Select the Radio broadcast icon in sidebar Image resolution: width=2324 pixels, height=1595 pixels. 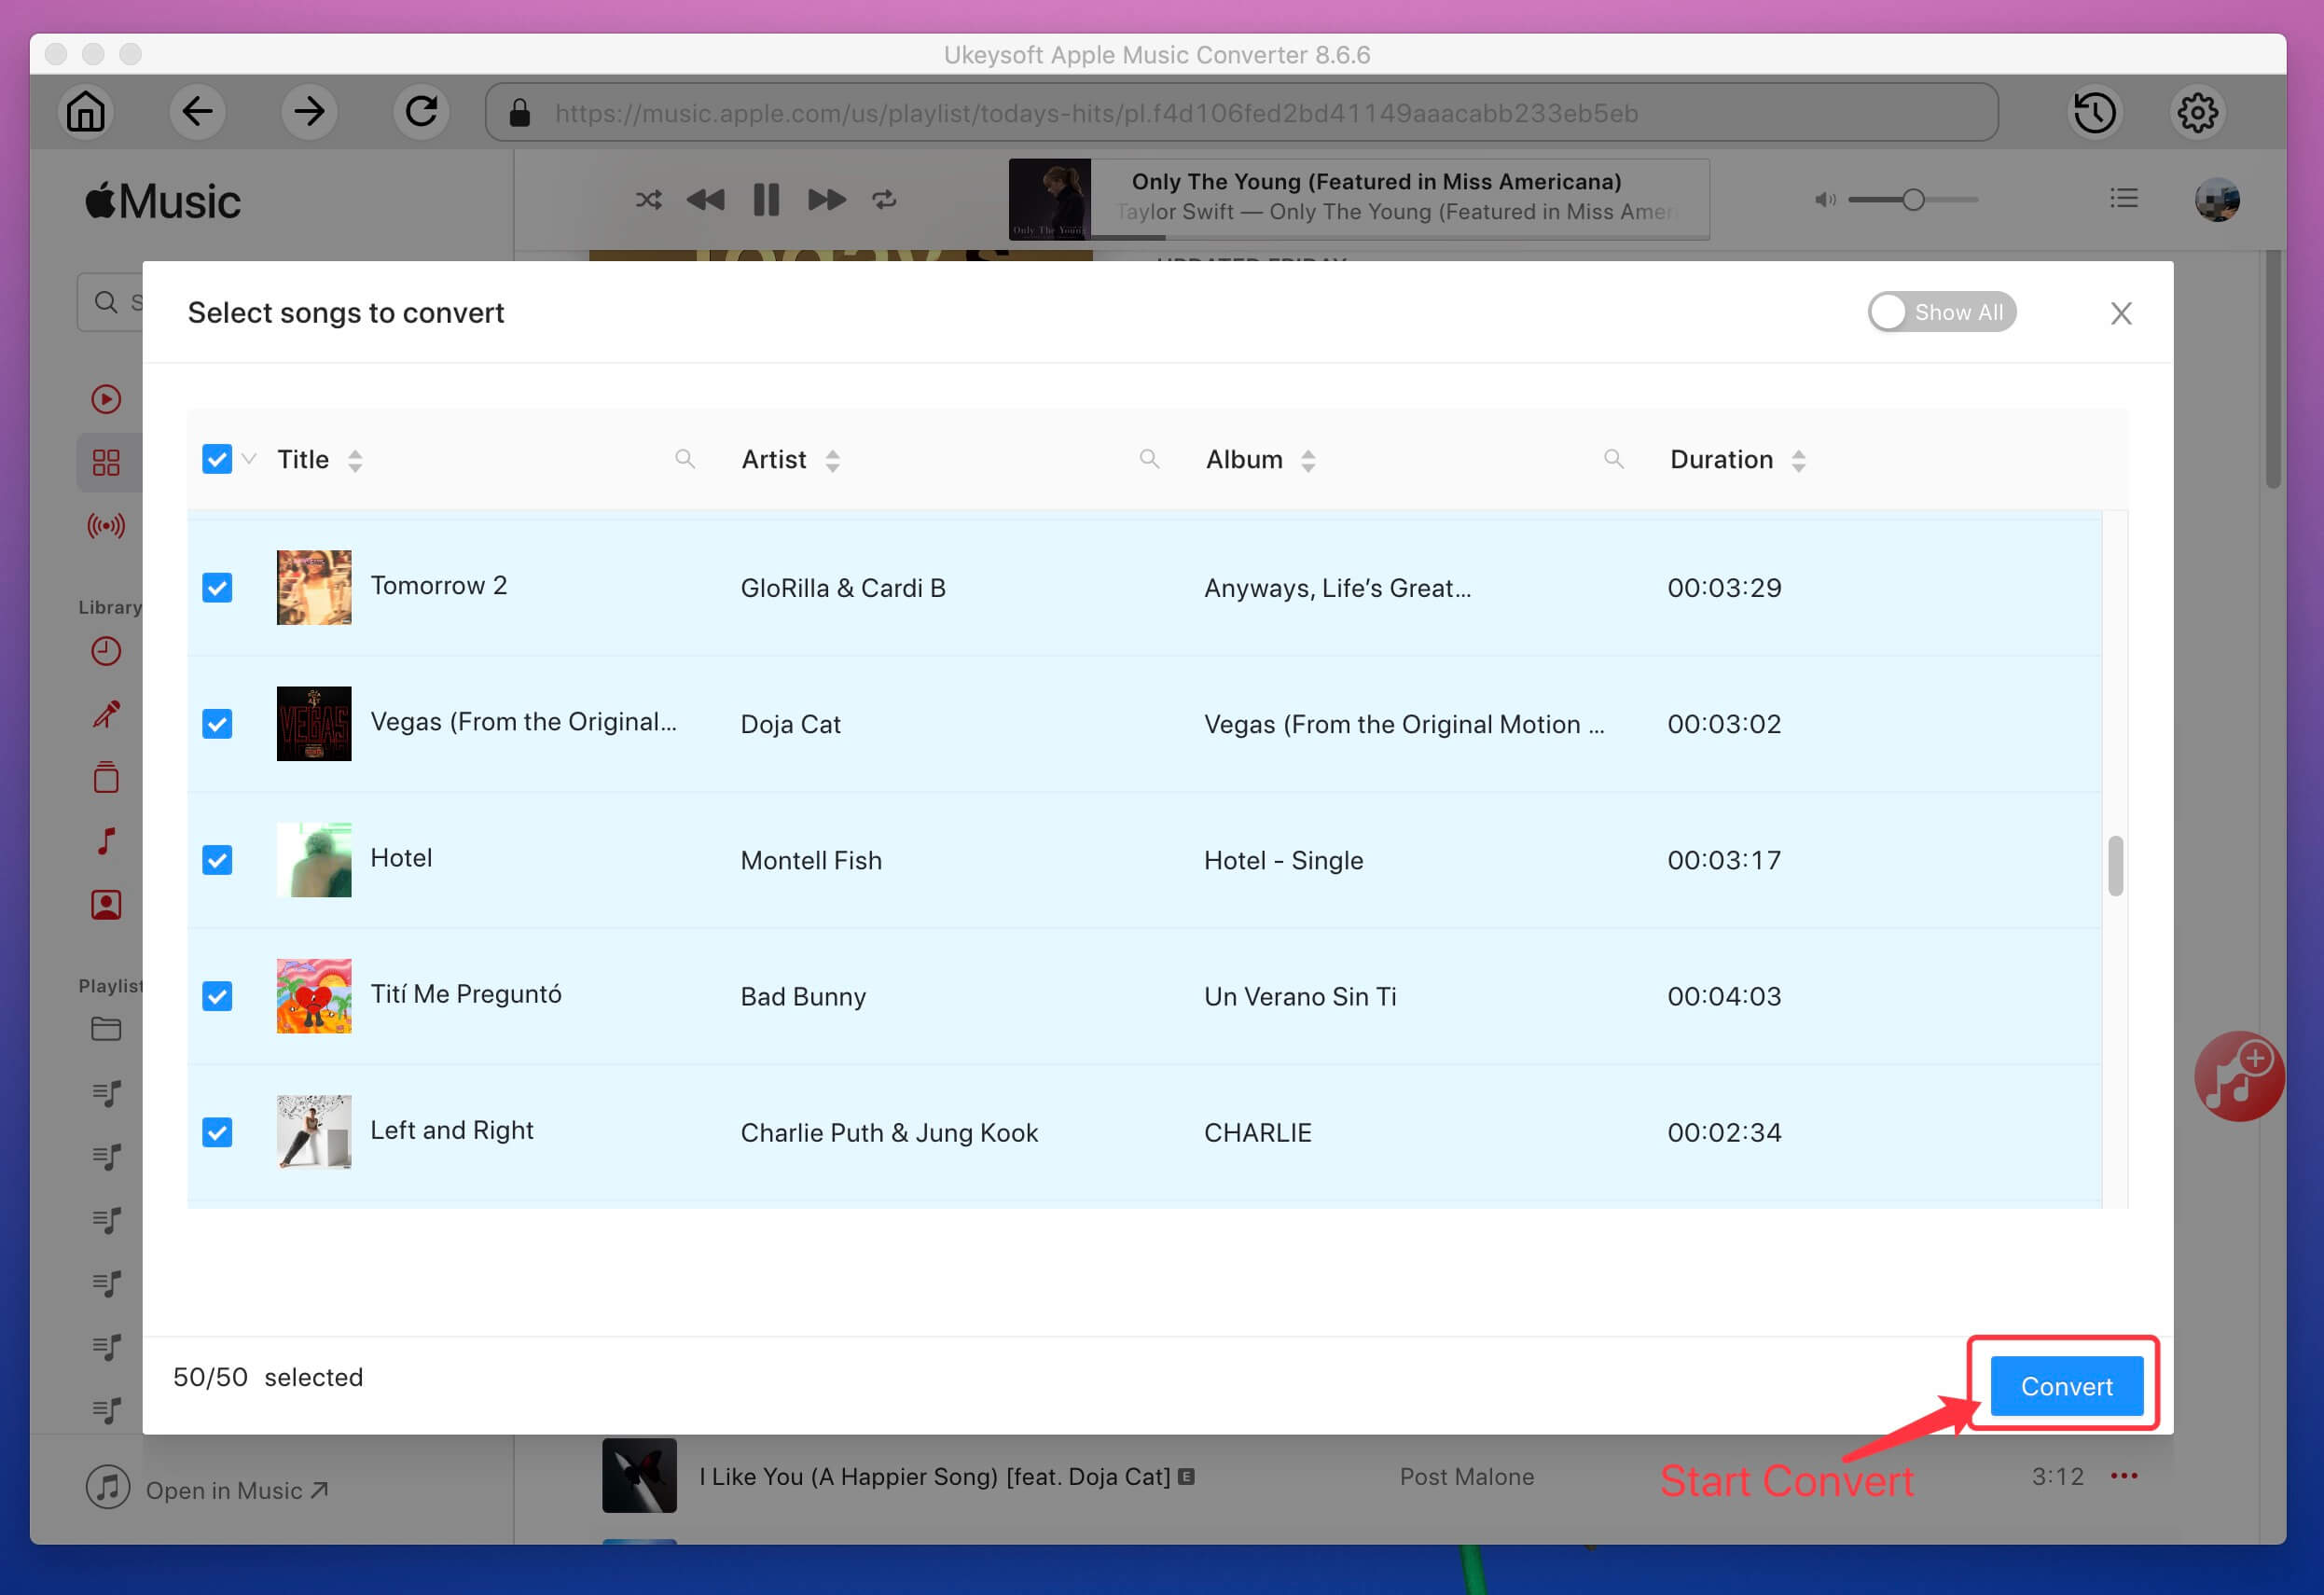pos(104,524)
